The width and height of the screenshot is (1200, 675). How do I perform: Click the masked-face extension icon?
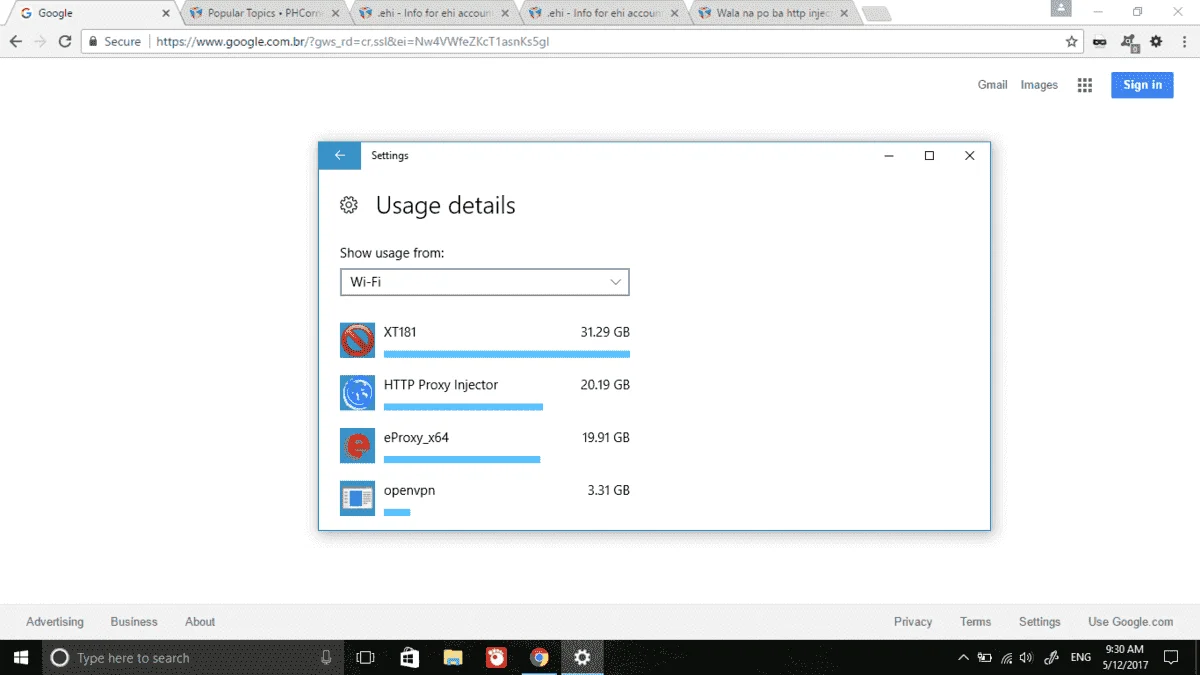[x=1100, y=42]
